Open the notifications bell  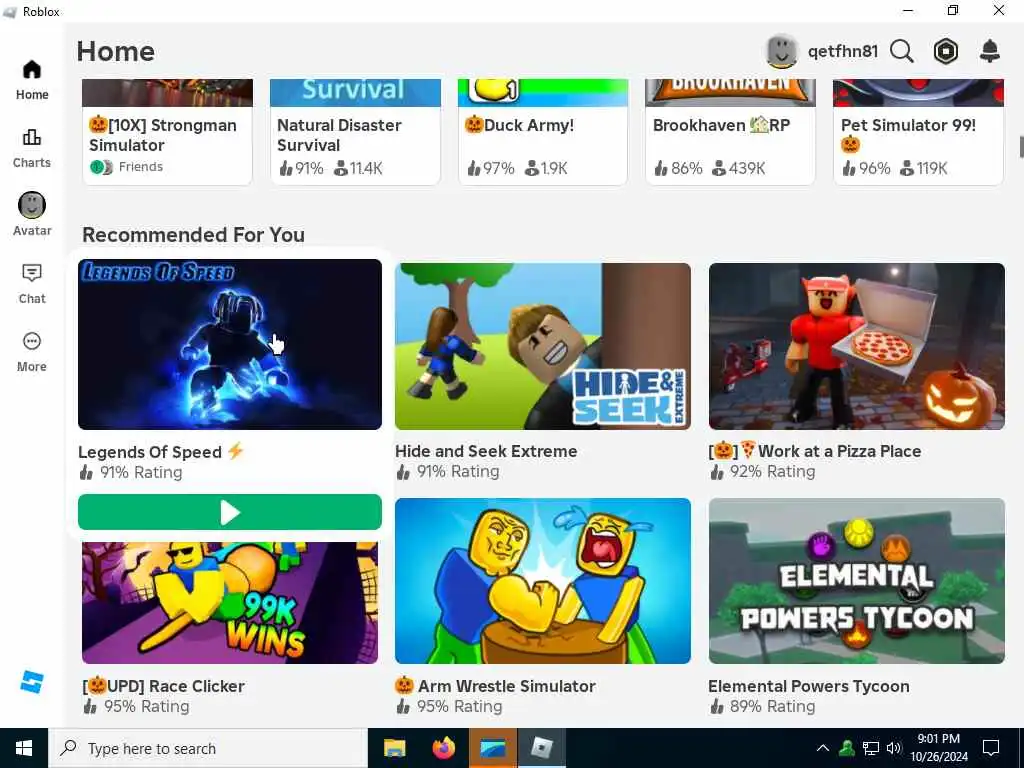tap(990, 51)
